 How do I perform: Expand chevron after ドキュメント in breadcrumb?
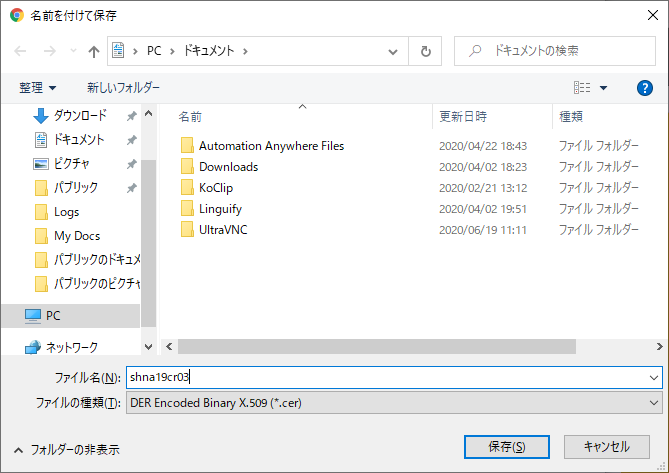(x=245, y=51)
